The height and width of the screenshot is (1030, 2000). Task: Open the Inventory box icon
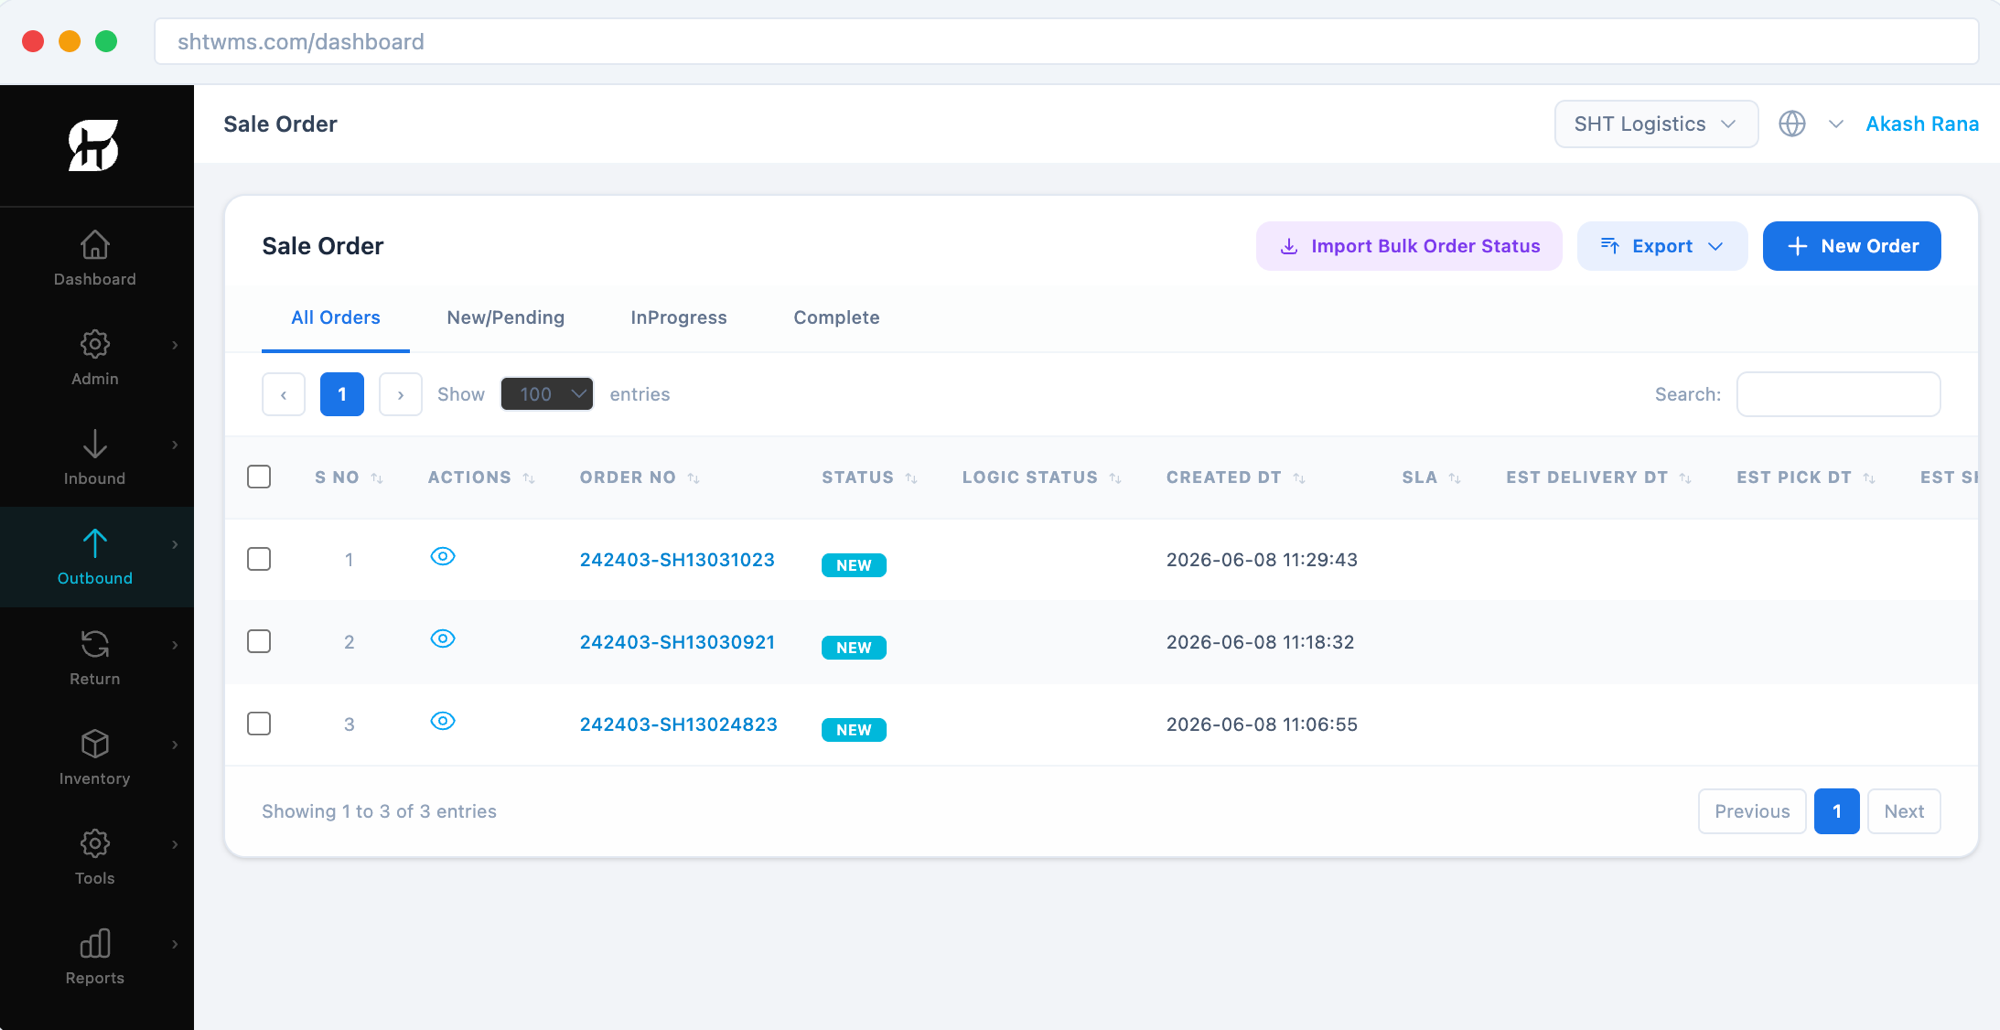click(95, 744)
